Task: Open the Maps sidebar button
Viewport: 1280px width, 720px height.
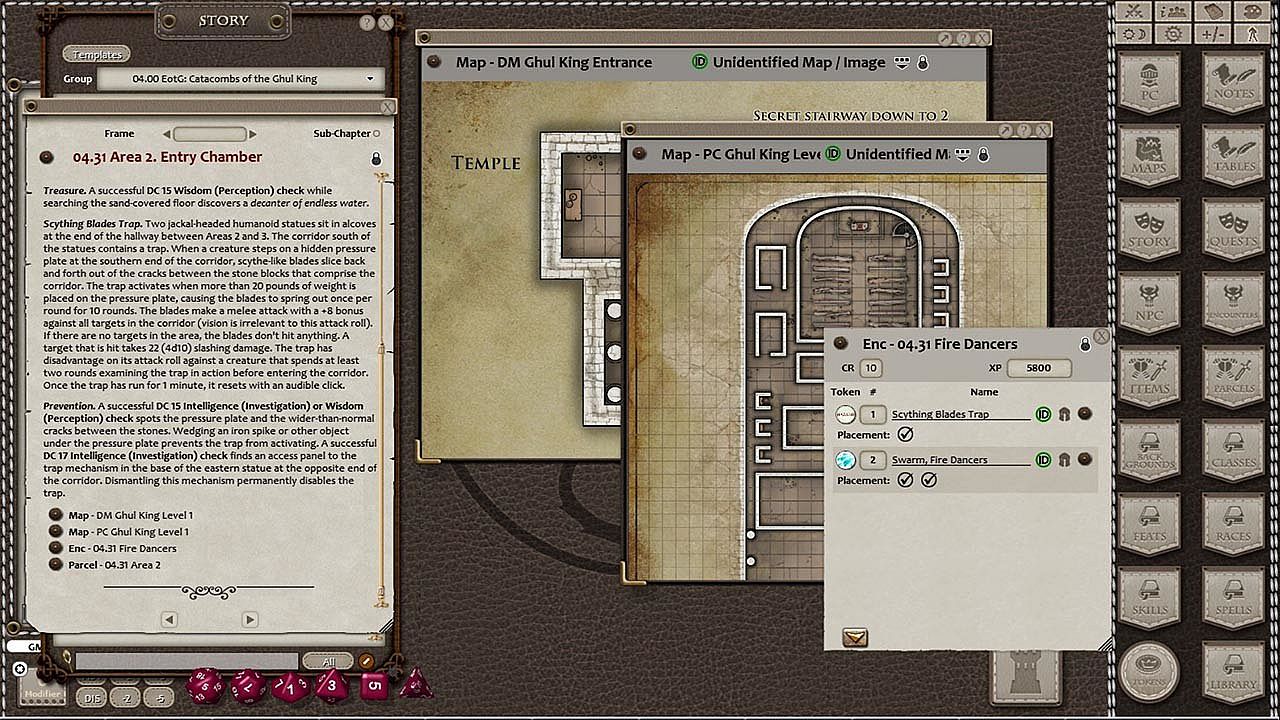Action: click(1150, 156)
